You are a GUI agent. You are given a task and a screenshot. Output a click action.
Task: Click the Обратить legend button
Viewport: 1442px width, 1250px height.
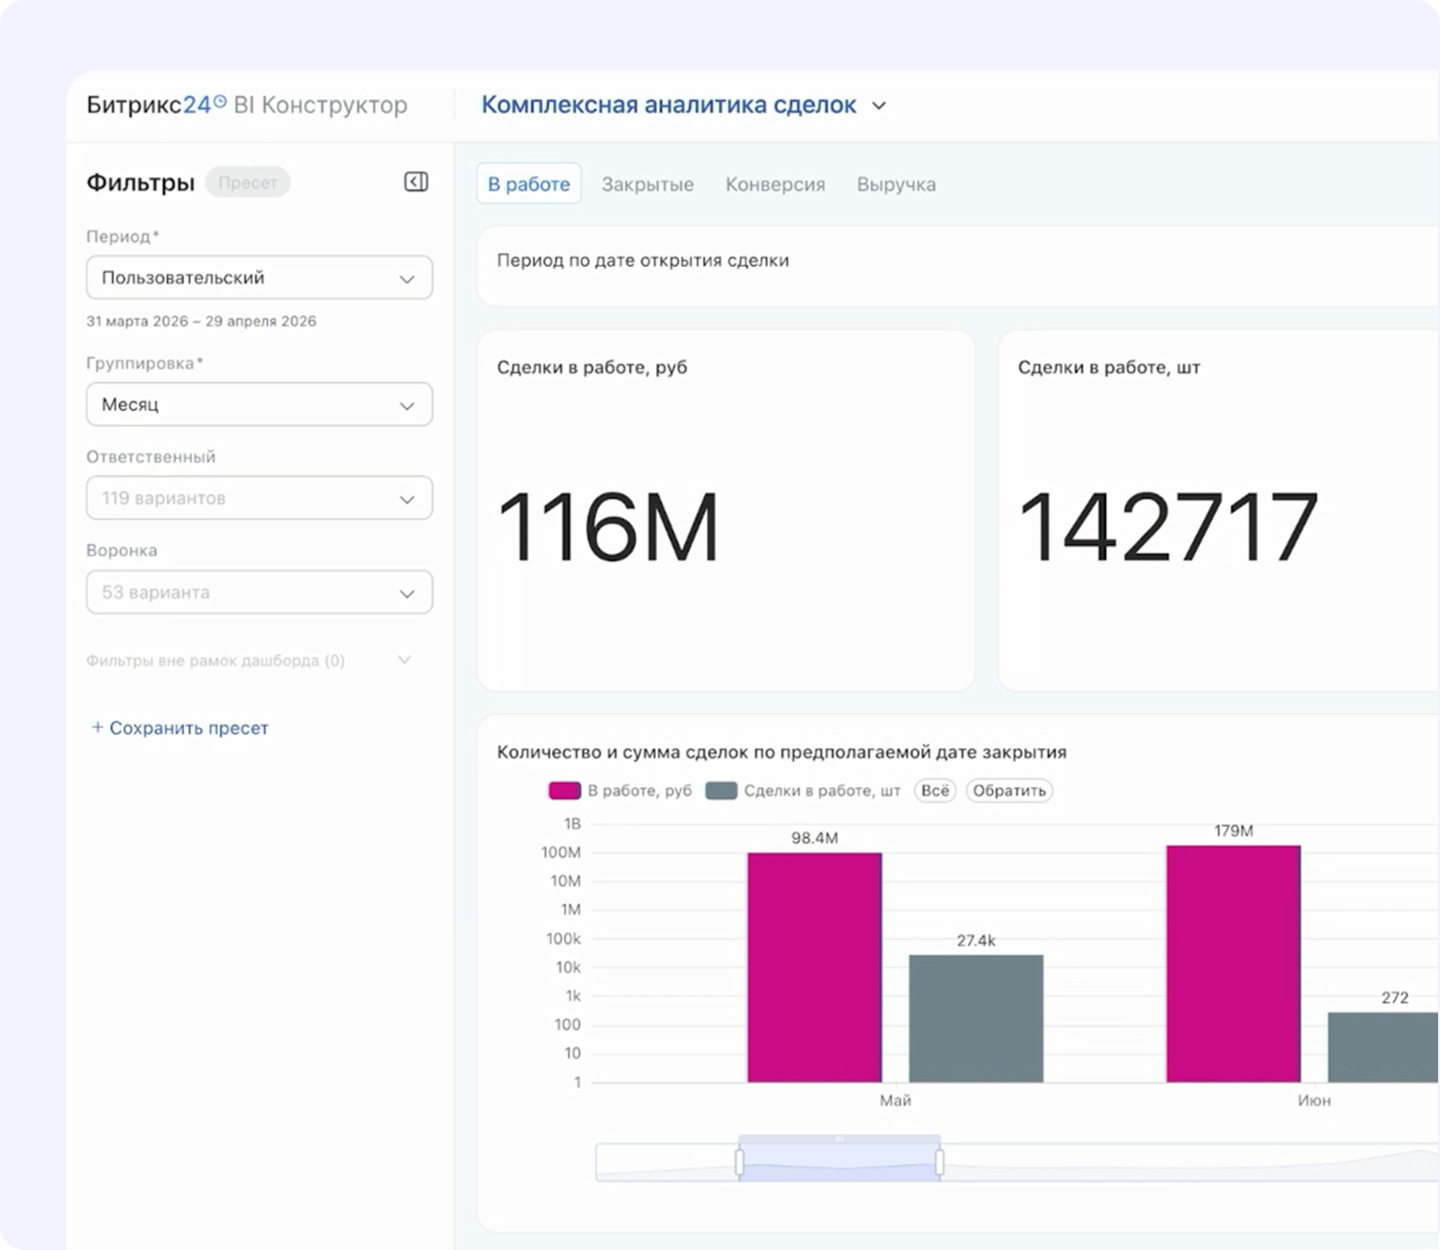[x=1009, y=790]
